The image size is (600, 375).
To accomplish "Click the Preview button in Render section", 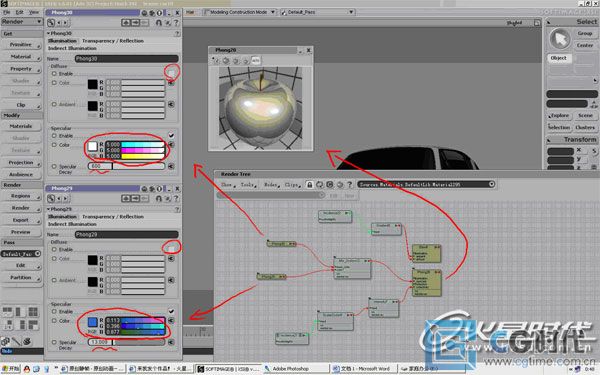I will tap(21, 232).
